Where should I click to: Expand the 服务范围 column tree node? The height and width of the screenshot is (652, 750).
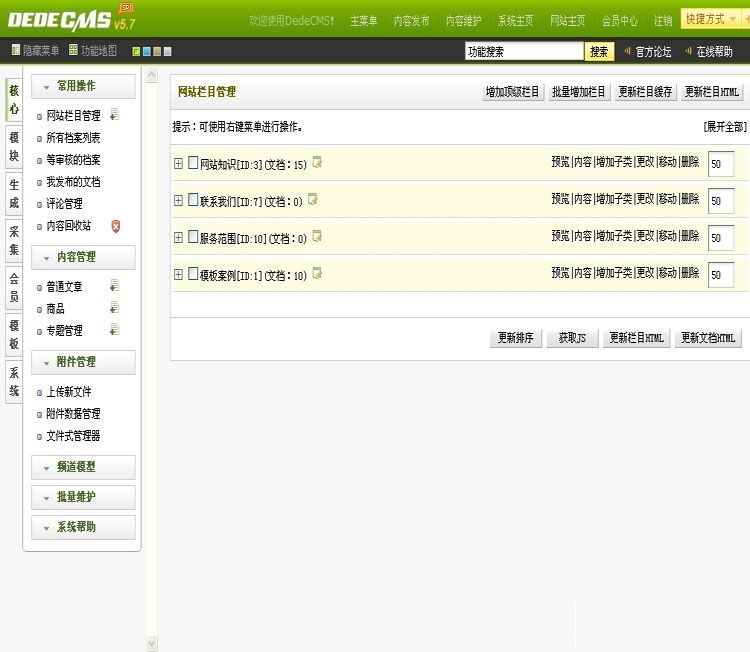click(x=178, y=237)
